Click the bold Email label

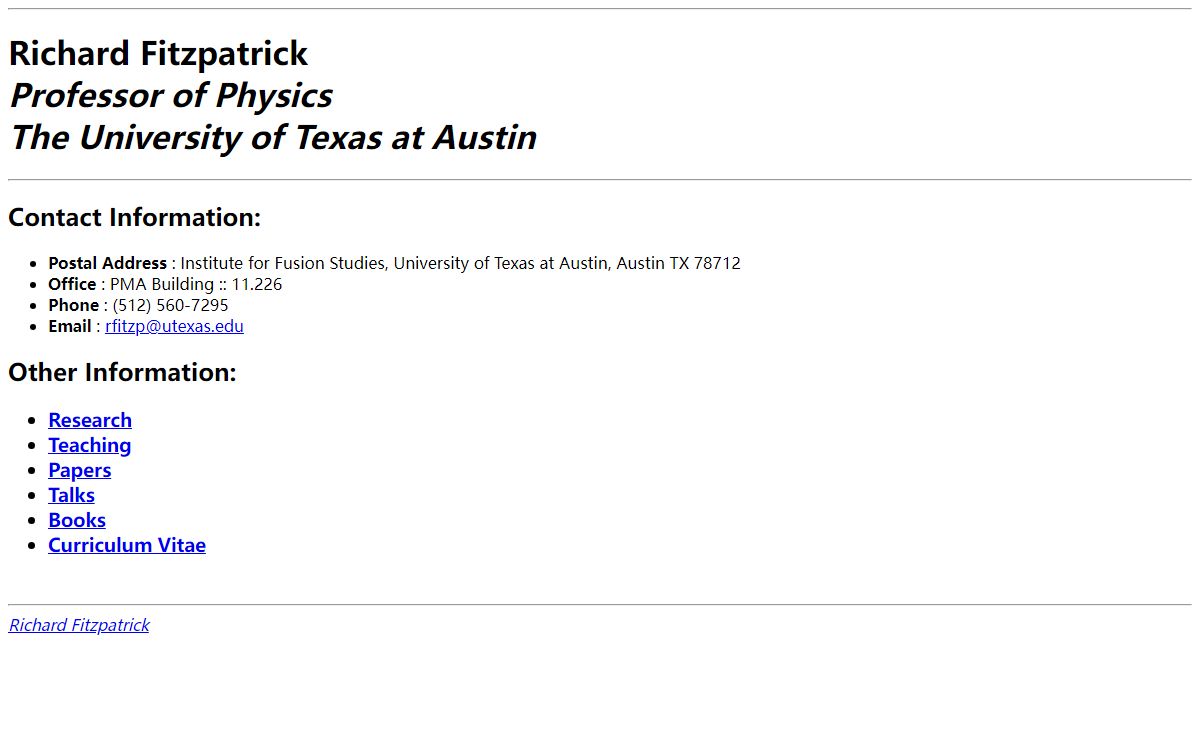click(70, 326)
